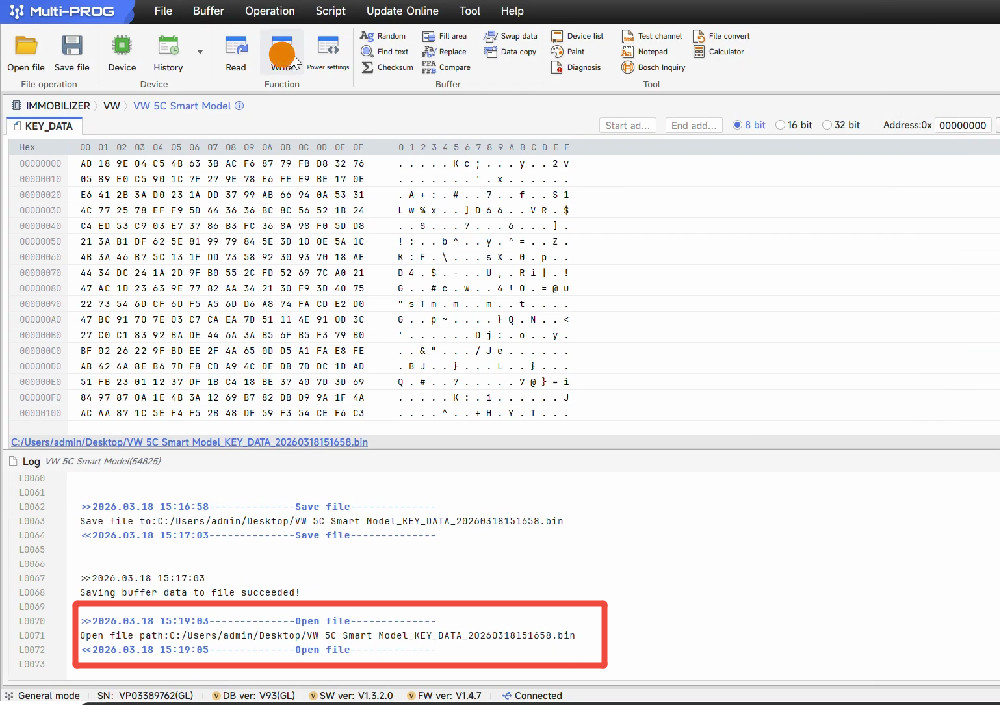Open the Device chip icon
1000x705 pixels.
click(122, 47)
